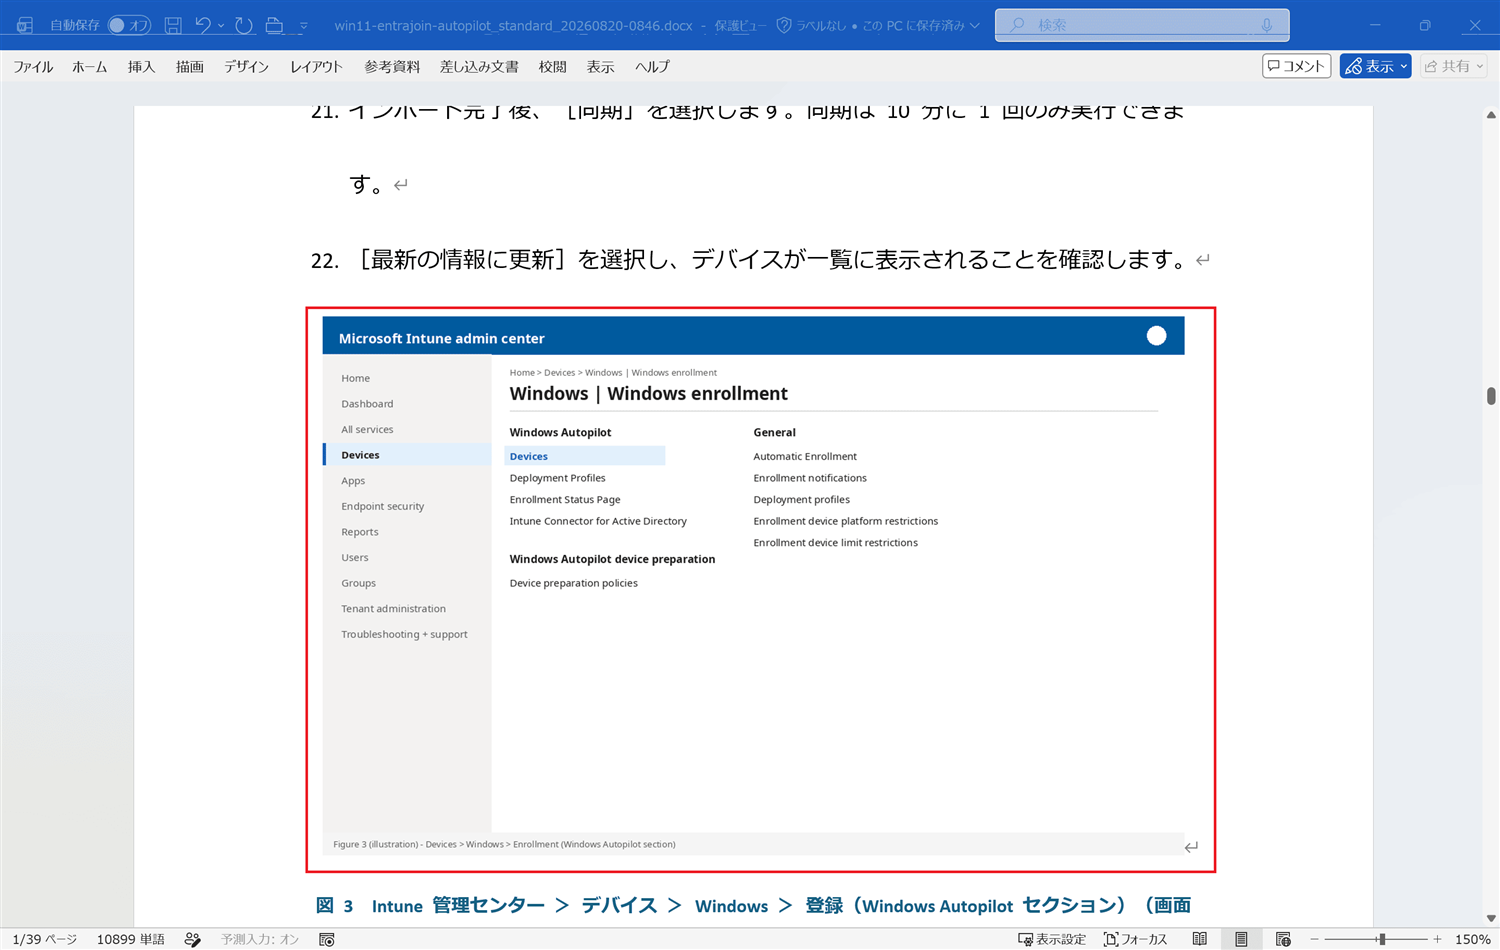Image resolution: width=1500 pixels, height=950 pixels.
Task: Click the document filename in the title bar
Action: tap(513, 25)
